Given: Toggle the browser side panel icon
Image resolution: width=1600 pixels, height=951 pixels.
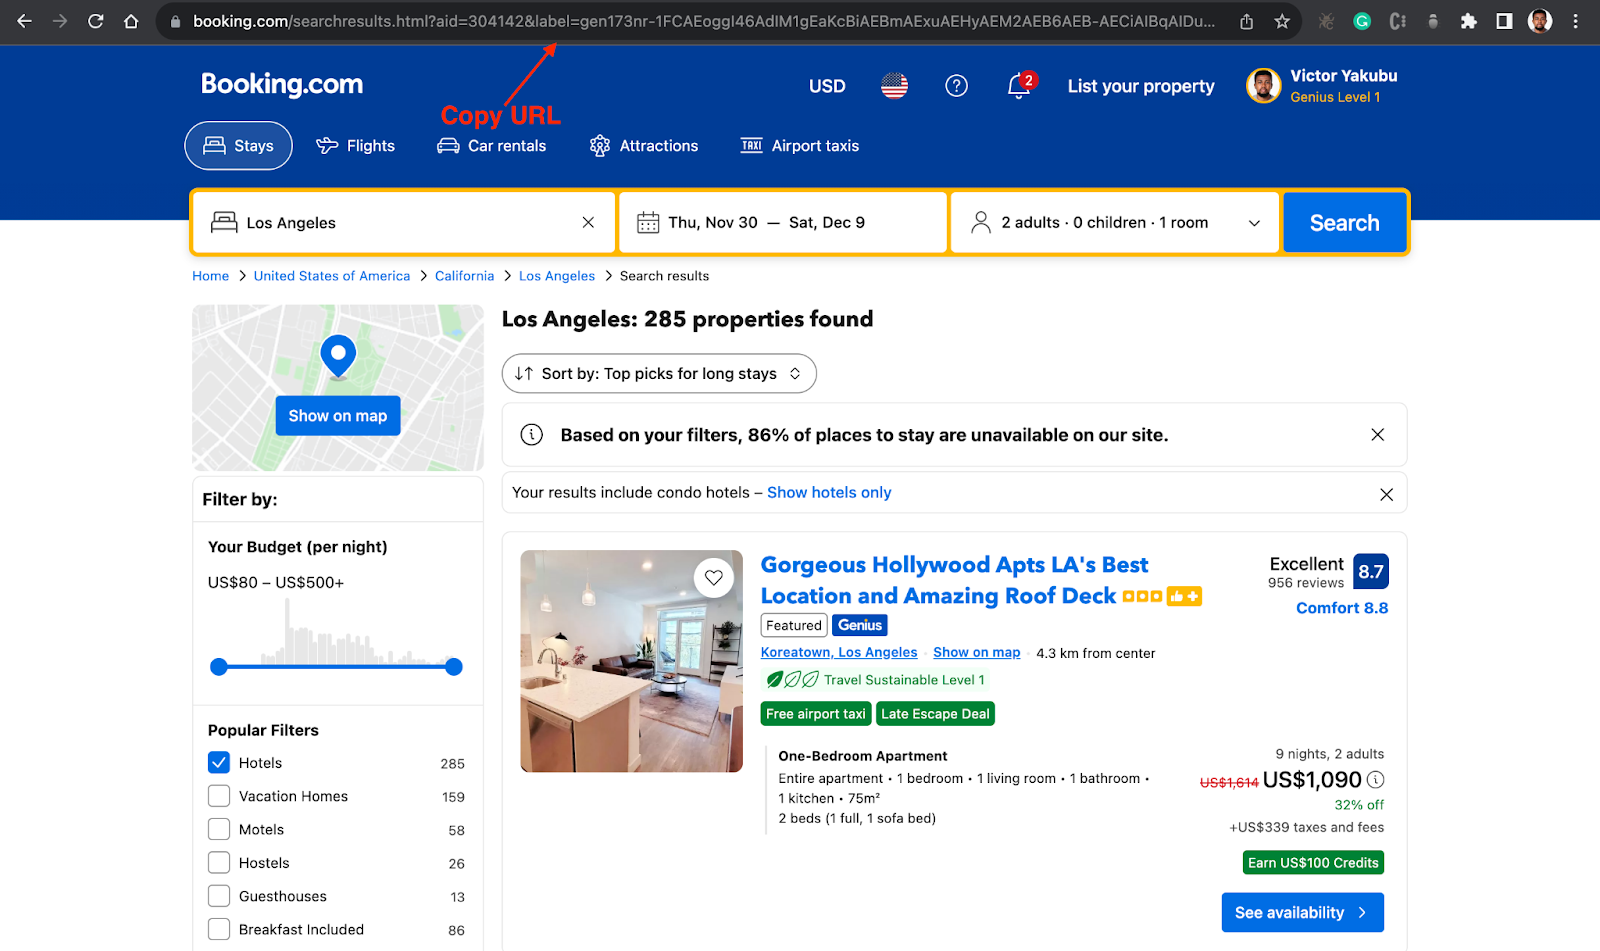Looking at the screenshot, I should pos(1504,21).
